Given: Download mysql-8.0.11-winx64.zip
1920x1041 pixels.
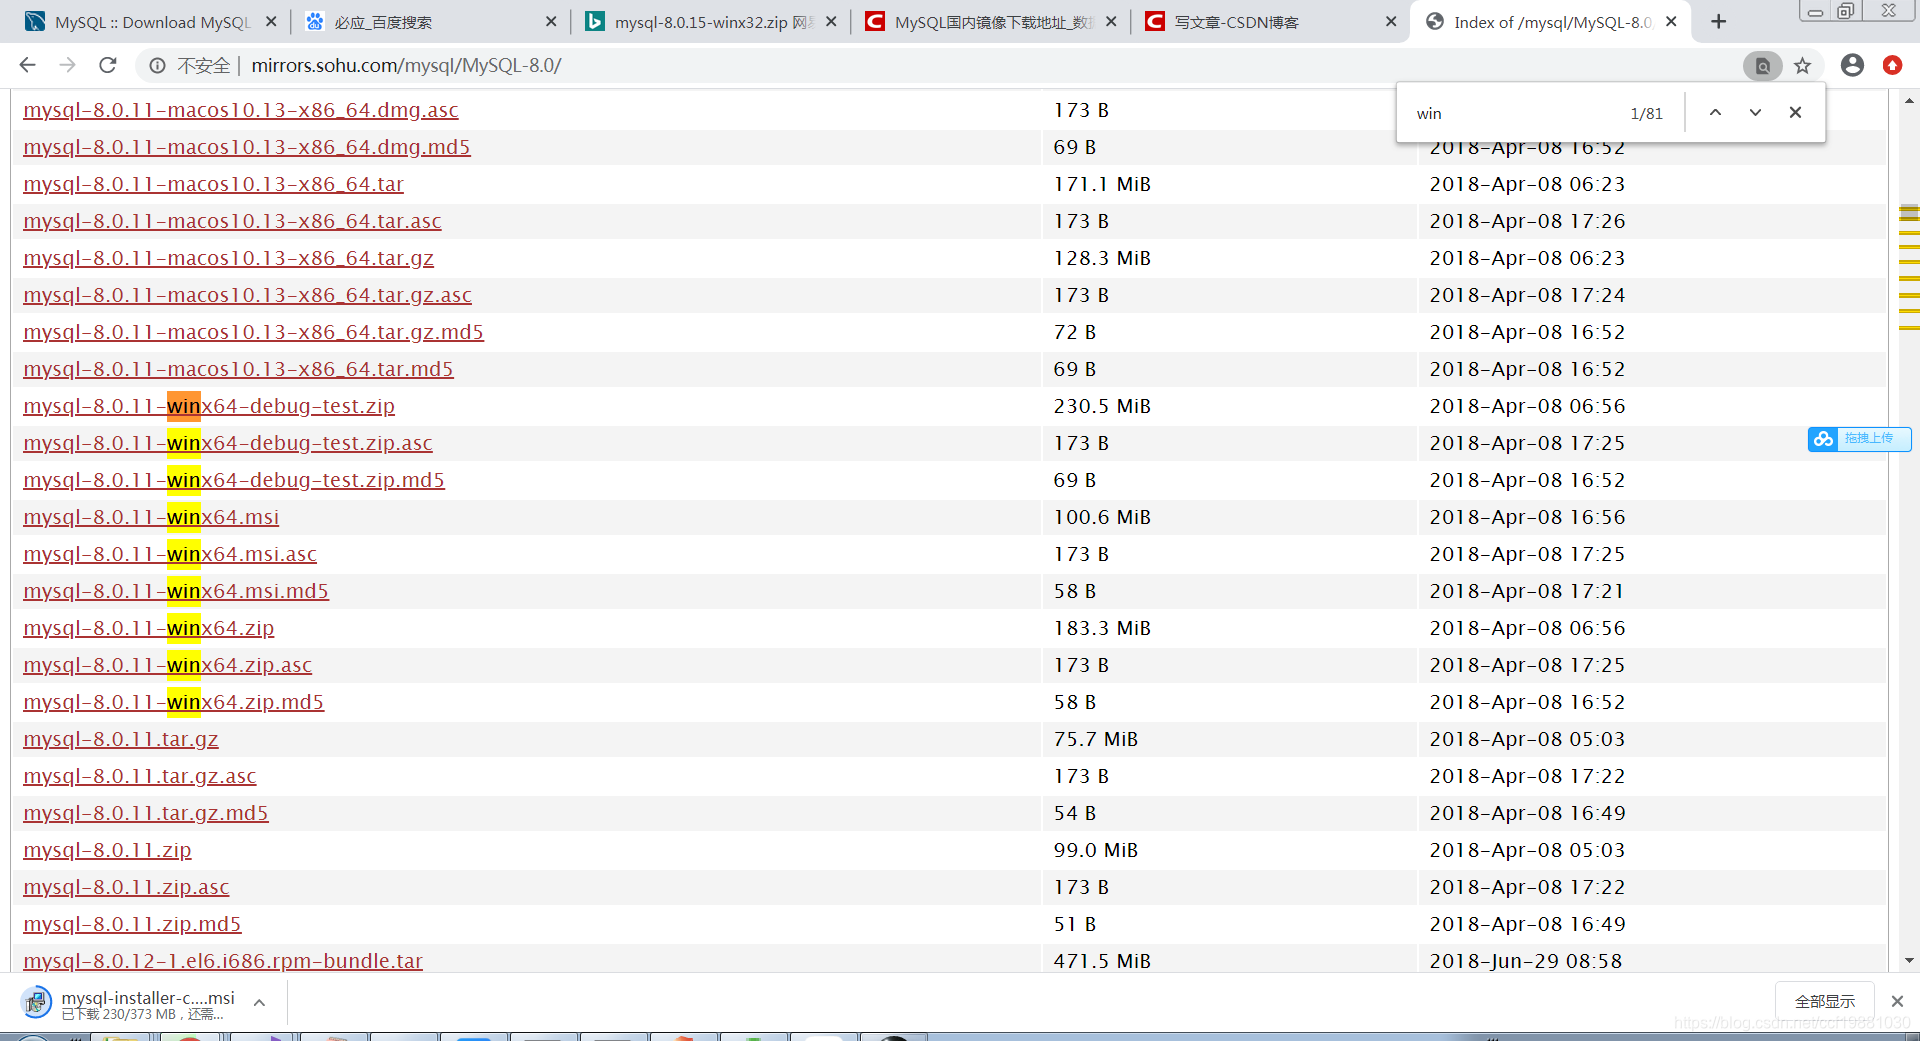Looking at the screenshot, I should point(149,628).
